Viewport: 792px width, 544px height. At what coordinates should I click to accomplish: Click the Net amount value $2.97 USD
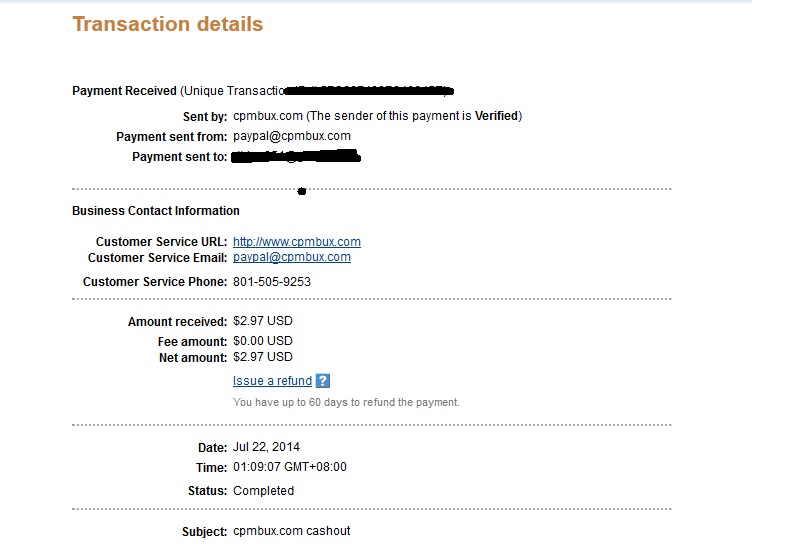(263, 357)
